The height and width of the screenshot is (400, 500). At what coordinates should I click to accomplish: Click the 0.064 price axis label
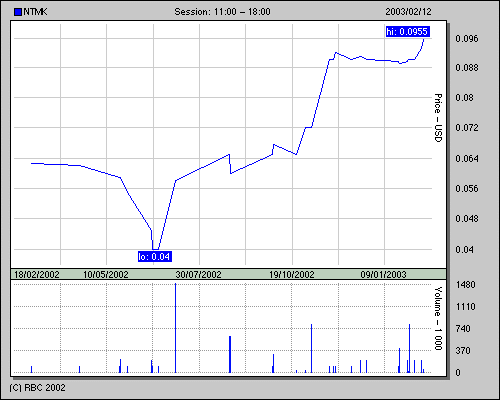pyautogui.click(x=467, y=159)
